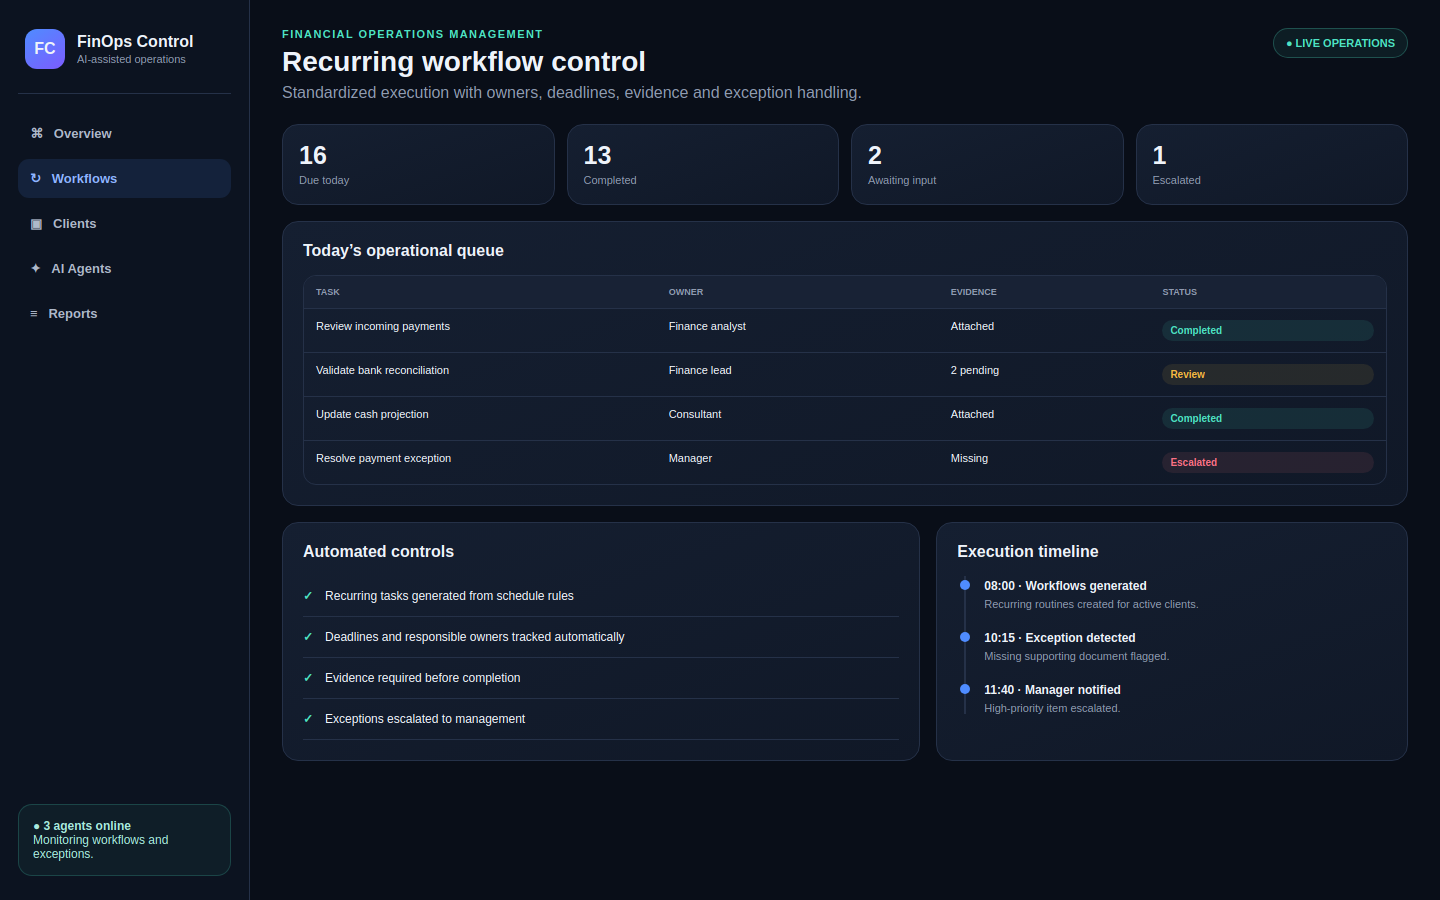Viewport: 1440px width, 900px height.
Task: Click High-priority item escalated text
Action: coord(1052,708)
